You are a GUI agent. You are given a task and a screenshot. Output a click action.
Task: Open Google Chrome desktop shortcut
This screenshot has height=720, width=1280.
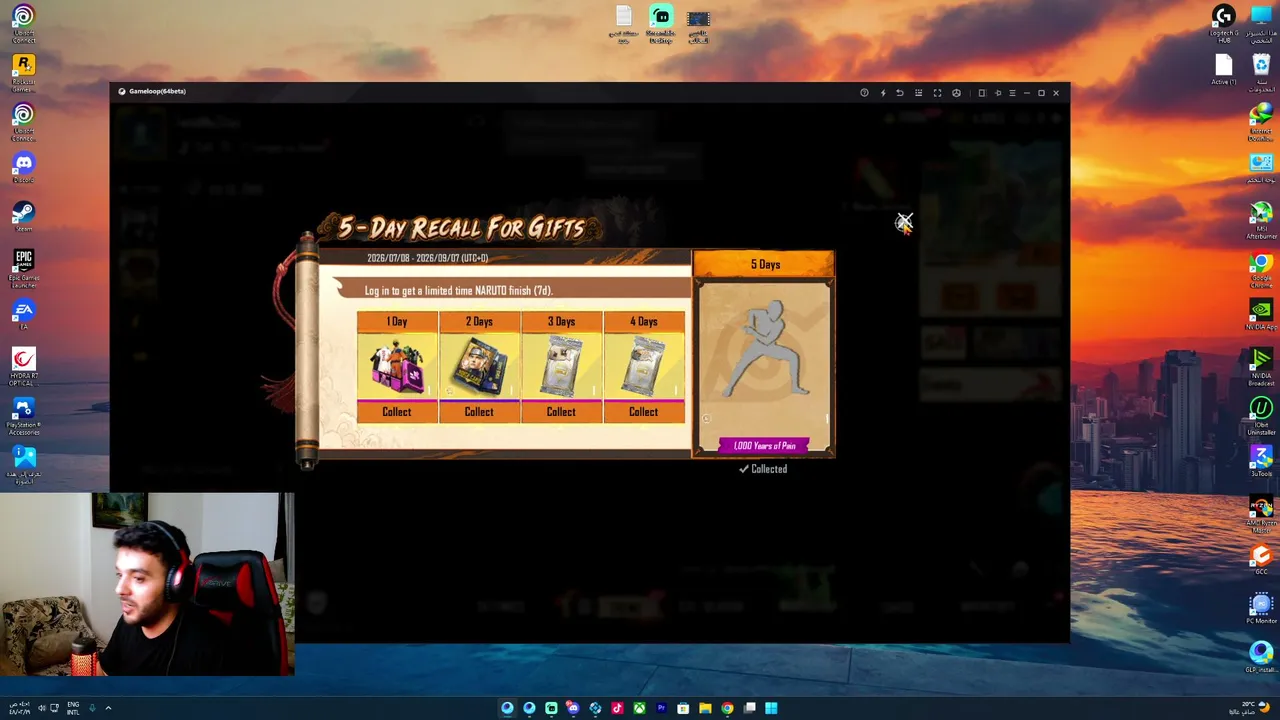click(x=1261, y=268)
